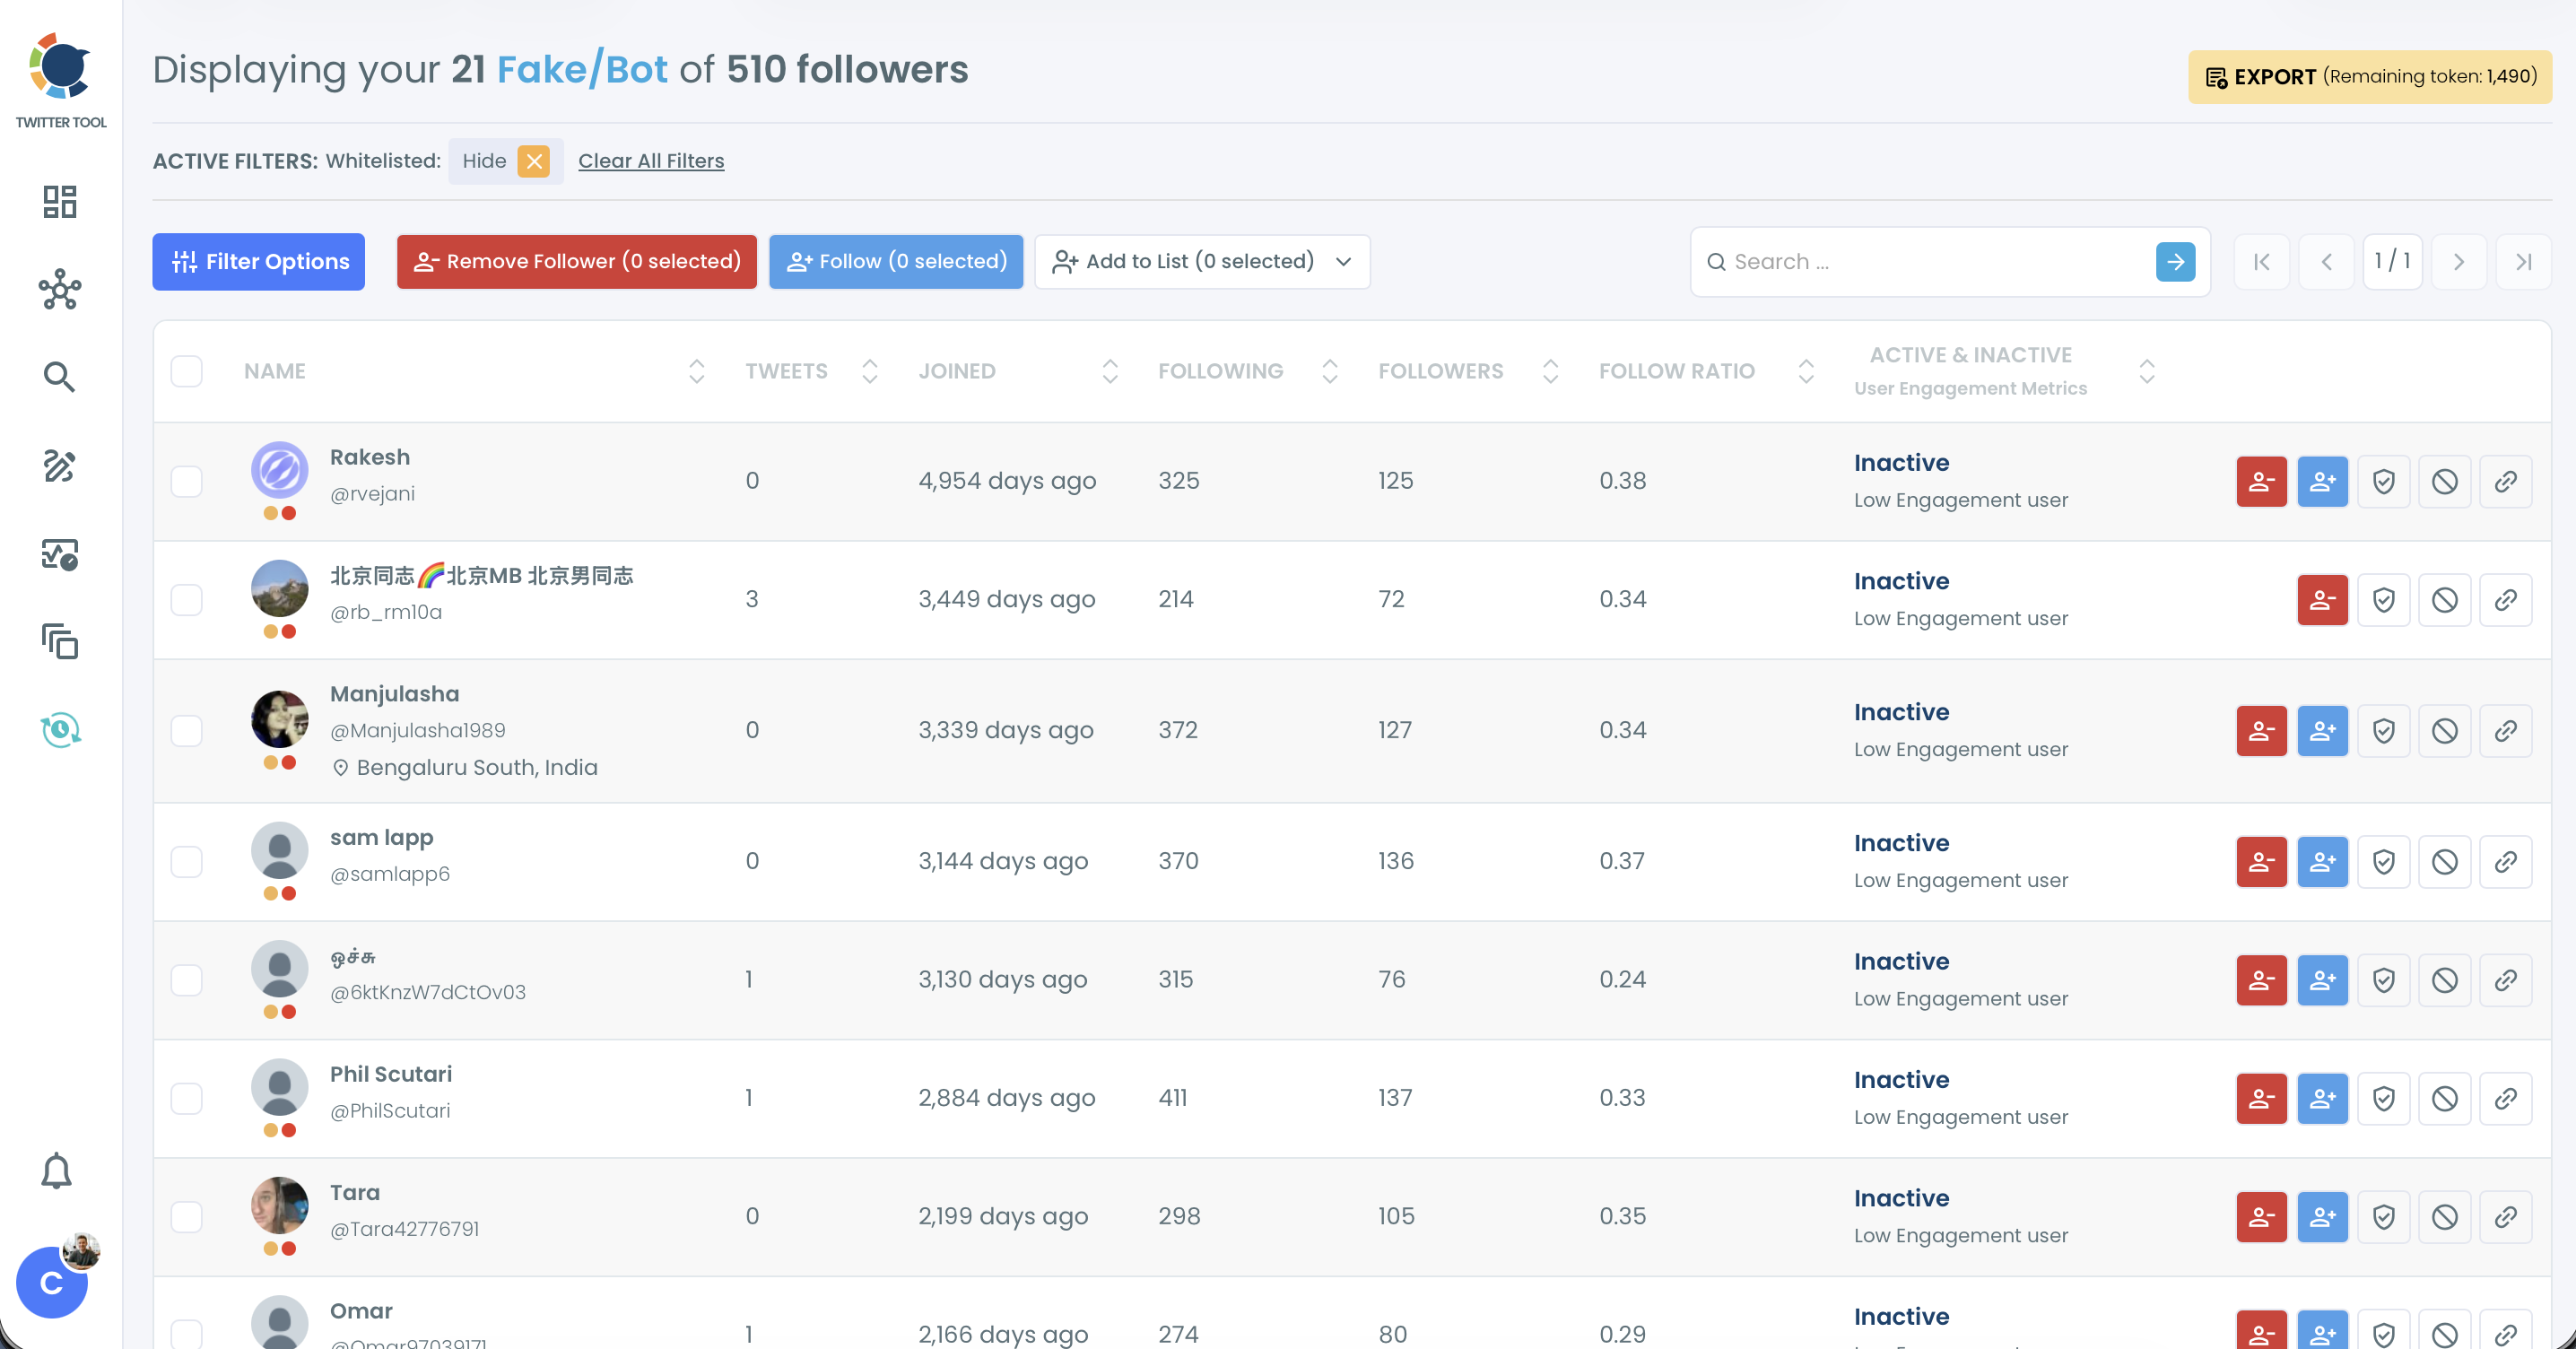
Task: Select the checkbox for Rakesh
Action: (x=186, y=481)
